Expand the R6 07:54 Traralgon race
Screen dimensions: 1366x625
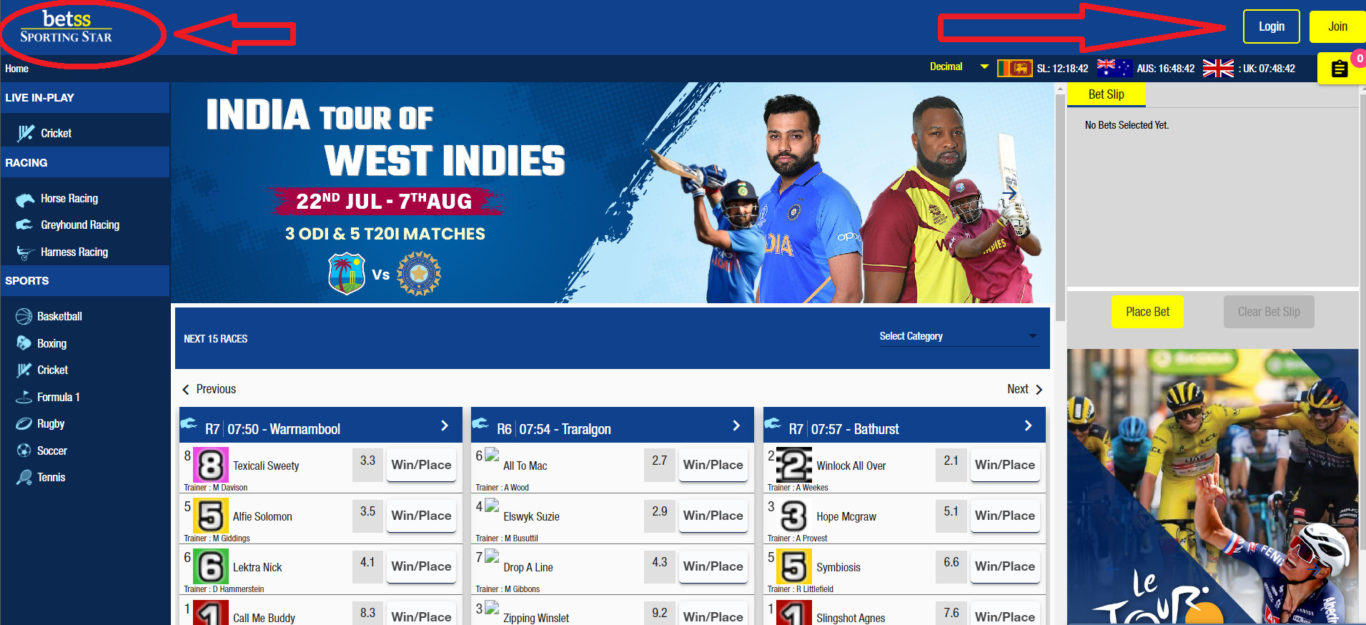pyautogui.click(x=612, y=427)
